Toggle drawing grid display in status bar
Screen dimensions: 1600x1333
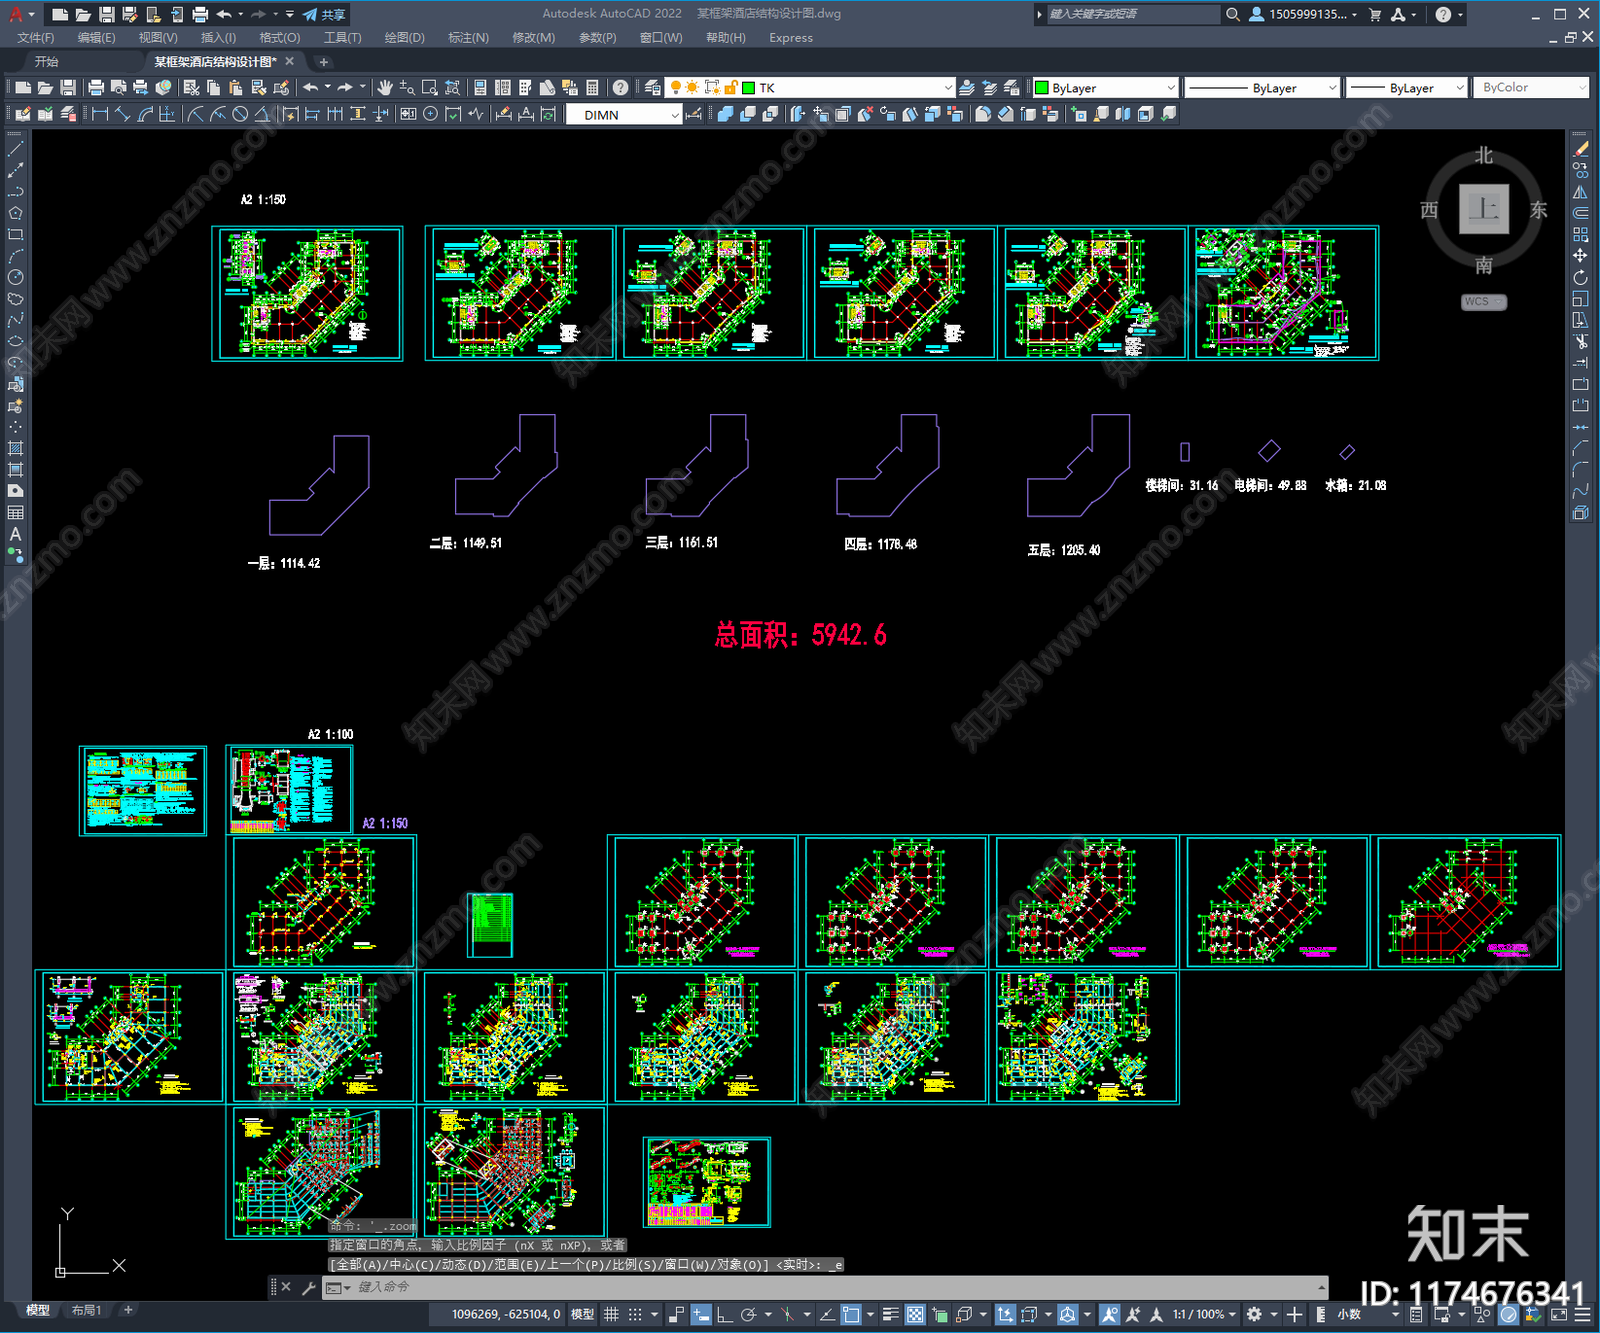611,1314
